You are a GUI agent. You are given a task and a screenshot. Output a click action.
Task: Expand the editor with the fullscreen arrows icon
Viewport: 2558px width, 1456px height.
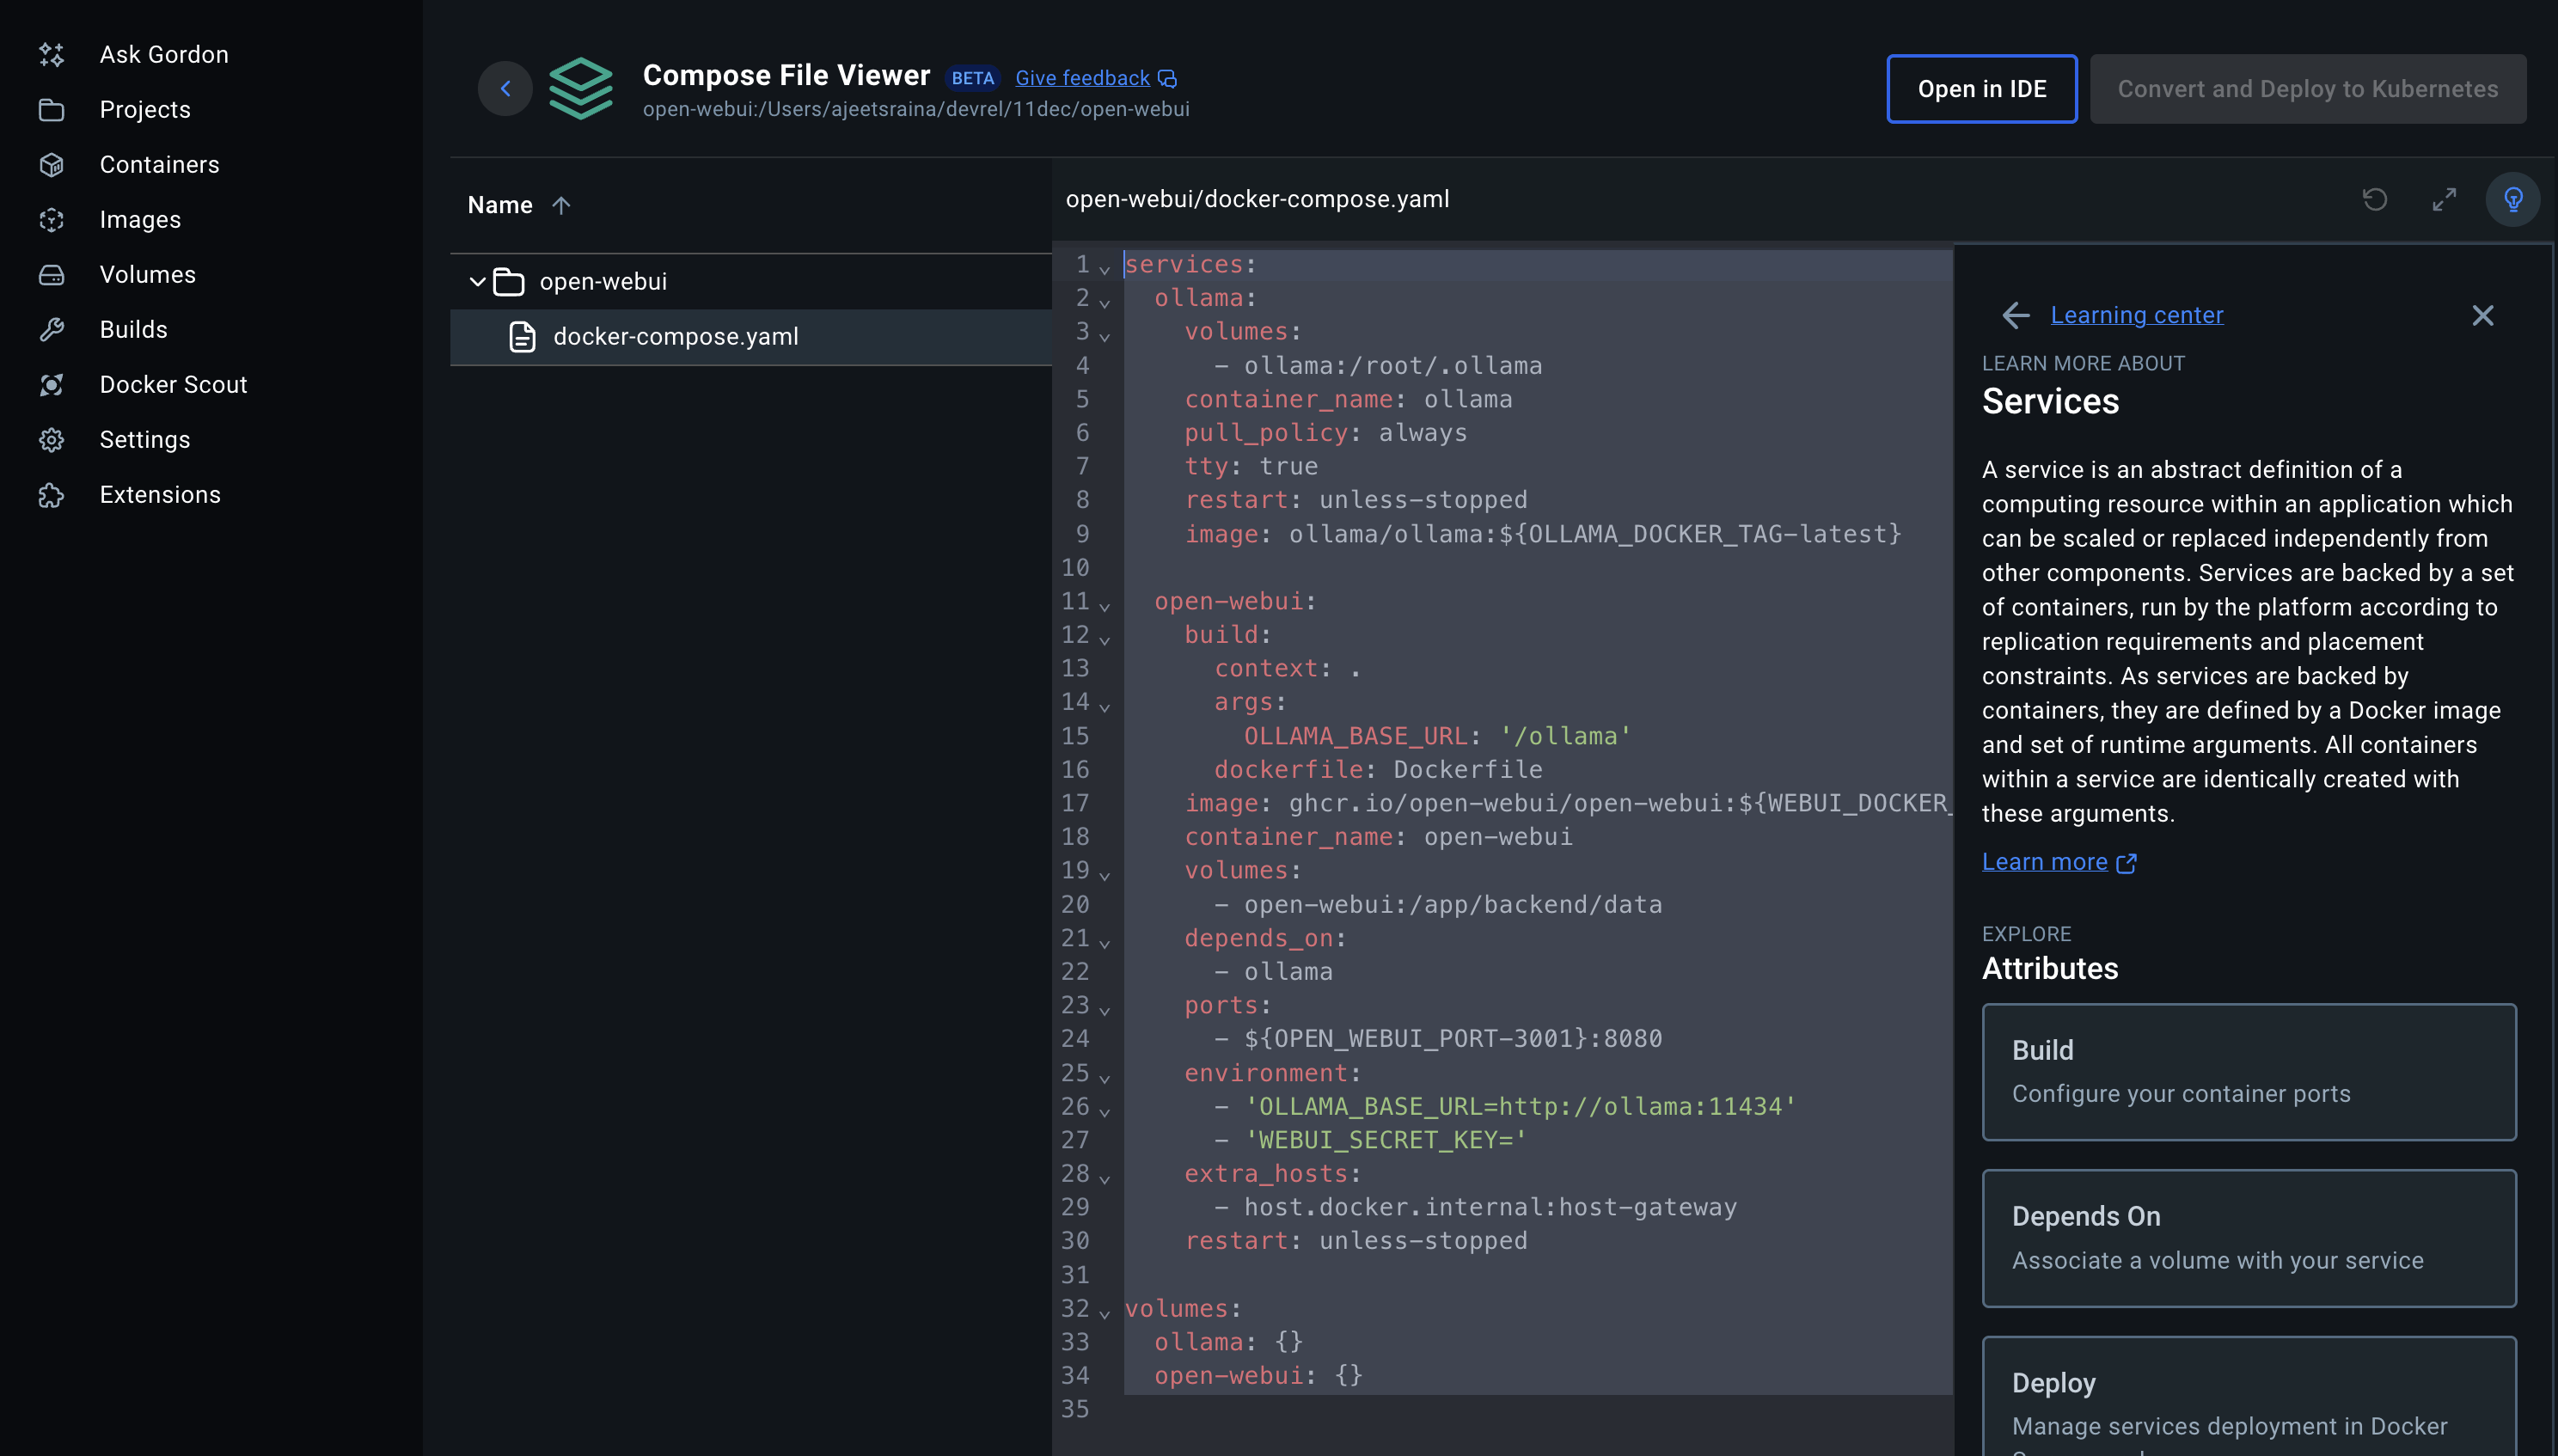[x=2444, y=200]
